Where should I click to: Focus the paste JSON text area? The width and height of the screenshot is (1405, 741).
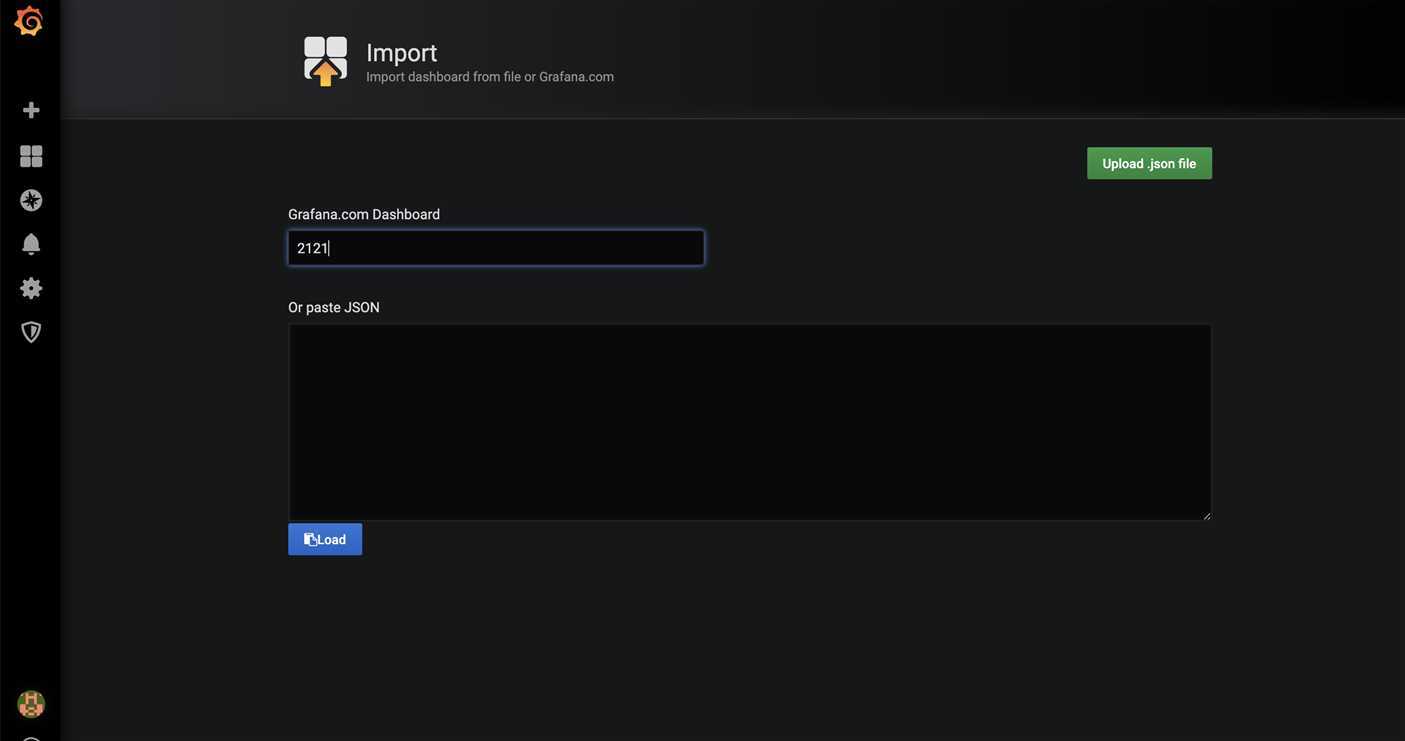pyautogui.click(x=750, y=422)
